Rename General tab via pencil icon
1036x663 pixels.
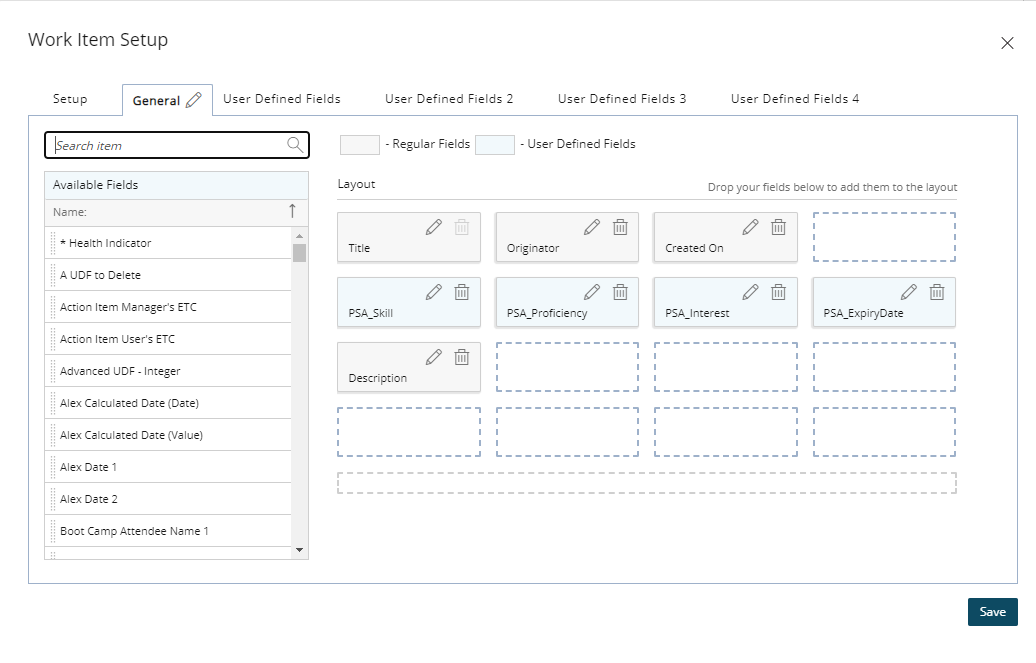coord(194,100)
